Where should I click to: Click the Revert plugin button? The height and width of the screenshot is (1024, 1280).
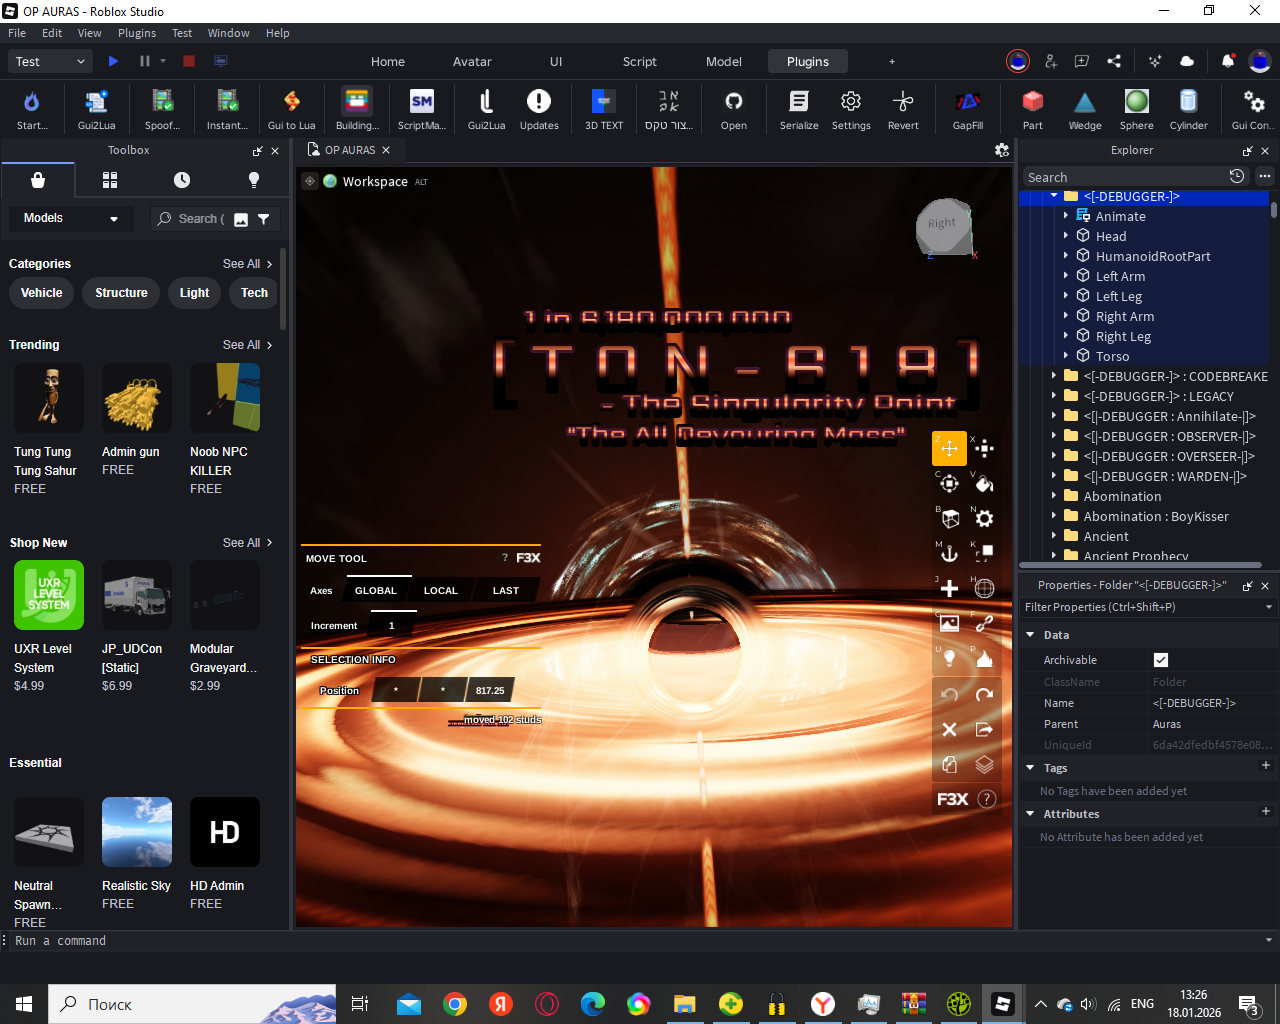pos(903,109)
